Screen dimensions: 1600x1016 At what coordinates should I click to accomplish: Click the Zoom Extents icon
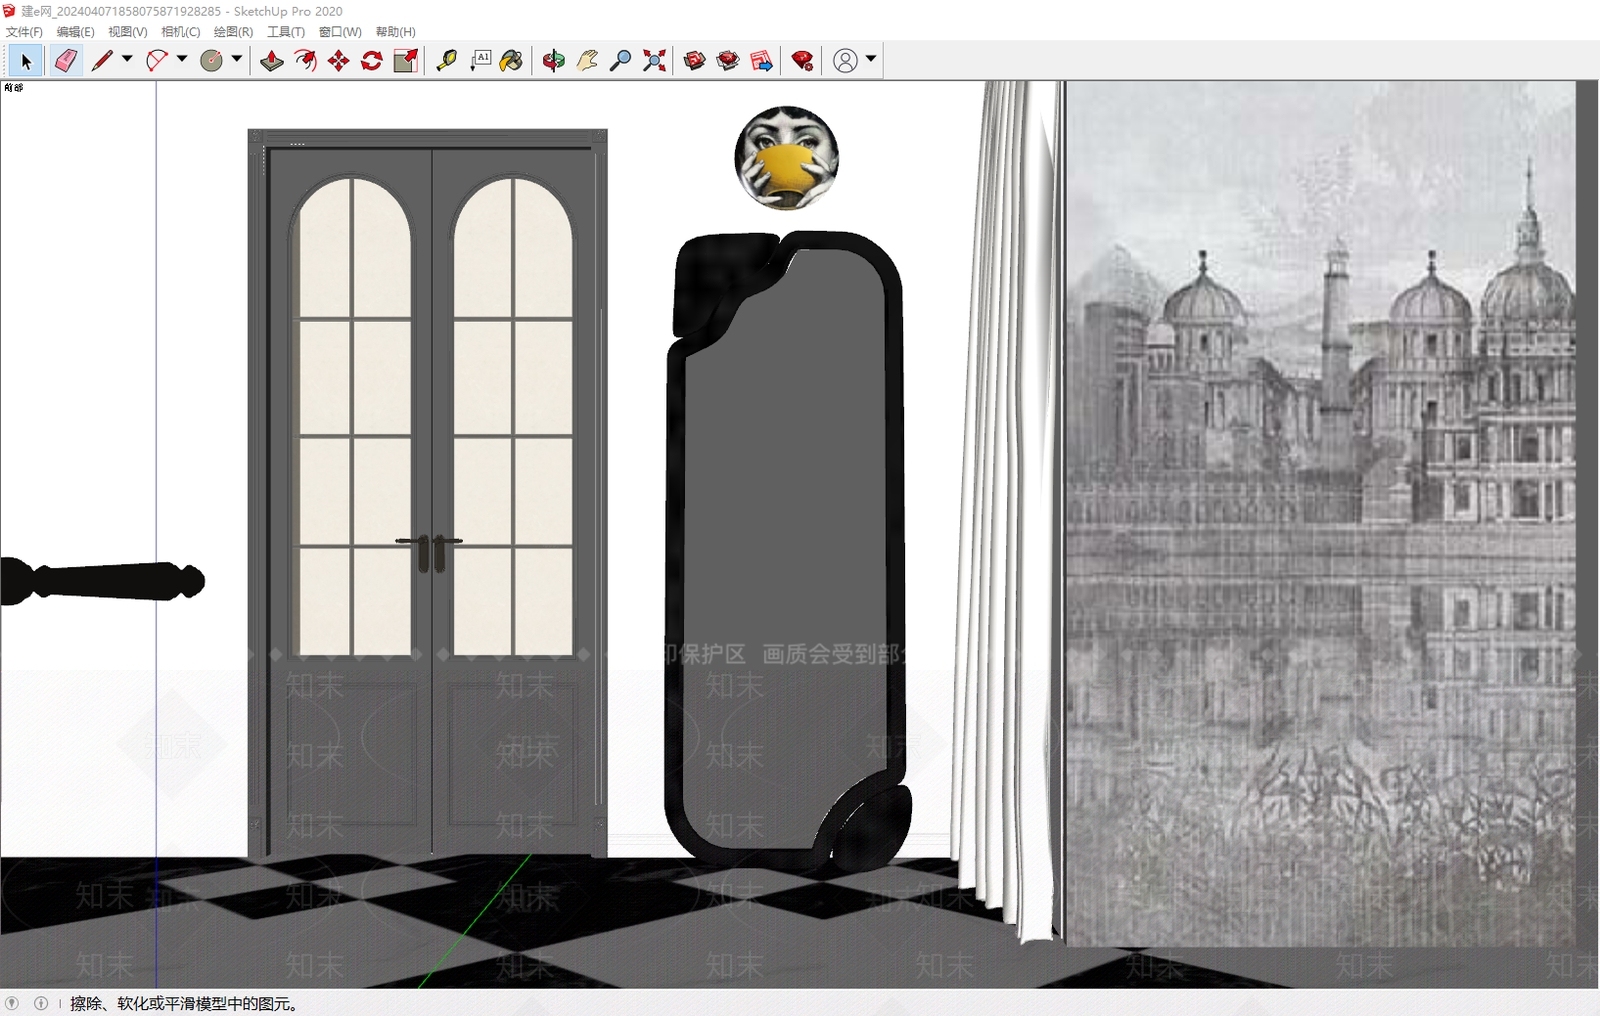654,61
